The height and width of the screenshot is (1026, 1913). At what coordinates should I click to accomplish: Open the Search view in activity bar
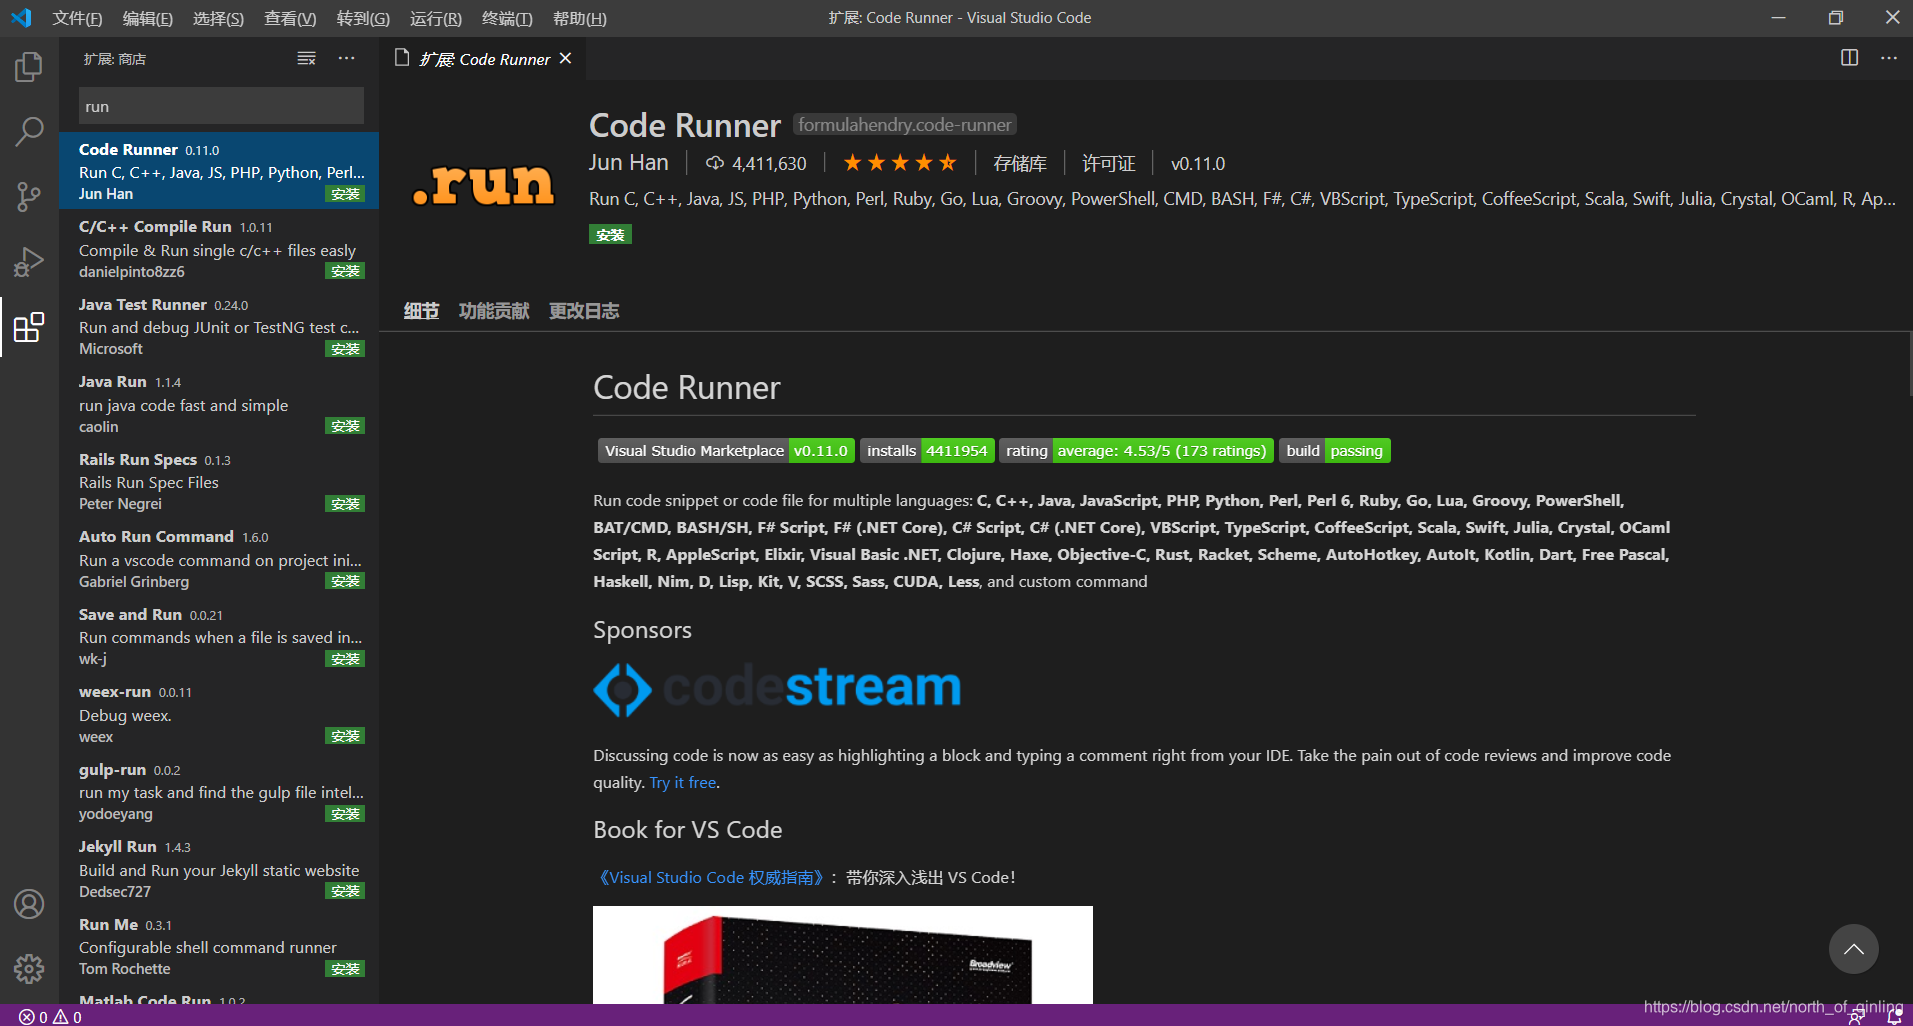(x=29, y=131)
